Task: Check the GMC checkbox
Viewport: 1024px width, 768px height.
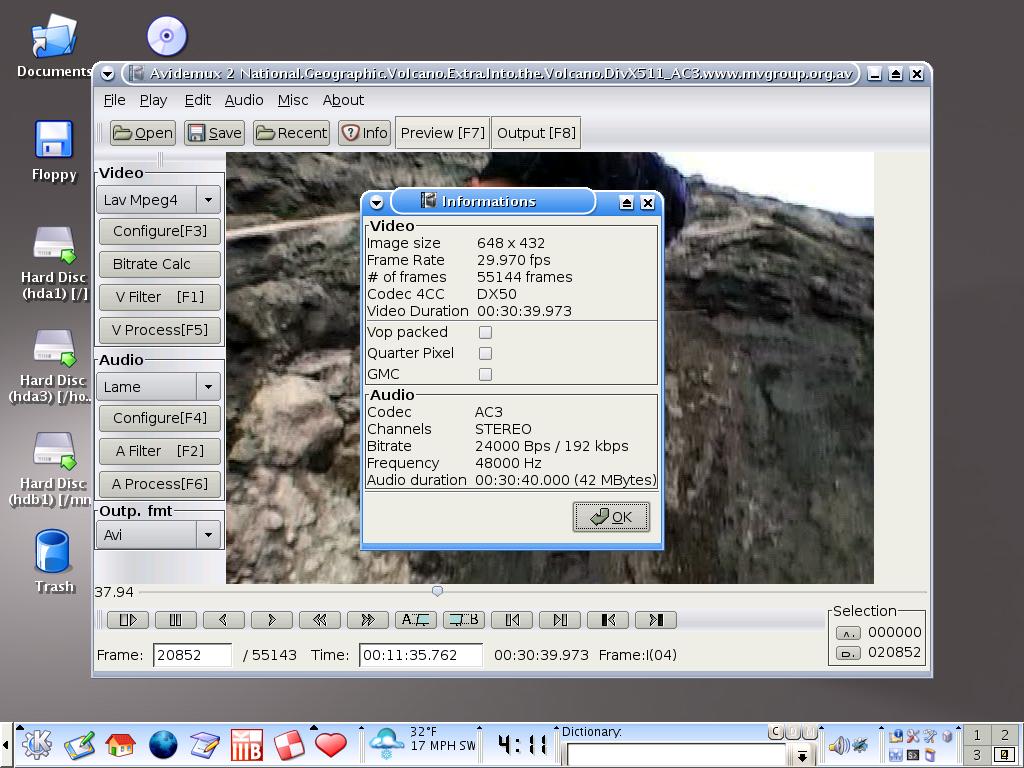Action: coord(485,374)
